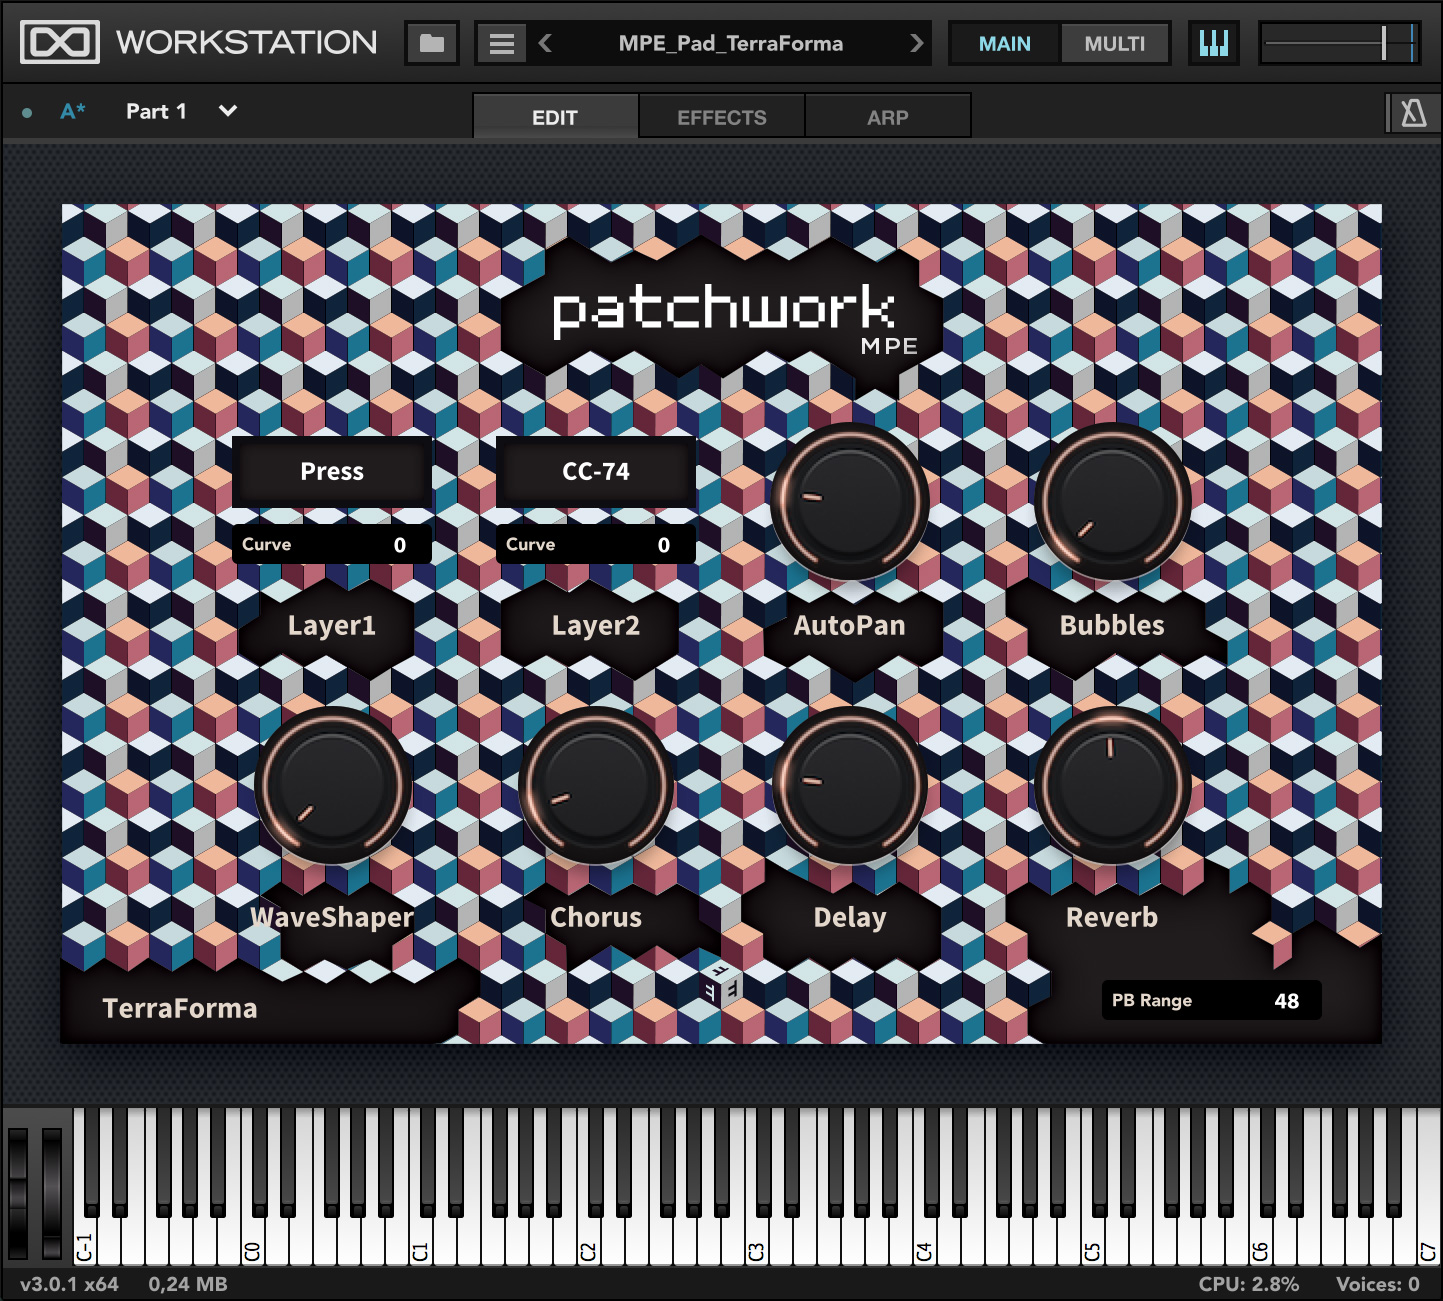This screenshot has width=1443, height=1301.
Task: Click the C4 key on the keyboard
Action: tap(925, 1240)
